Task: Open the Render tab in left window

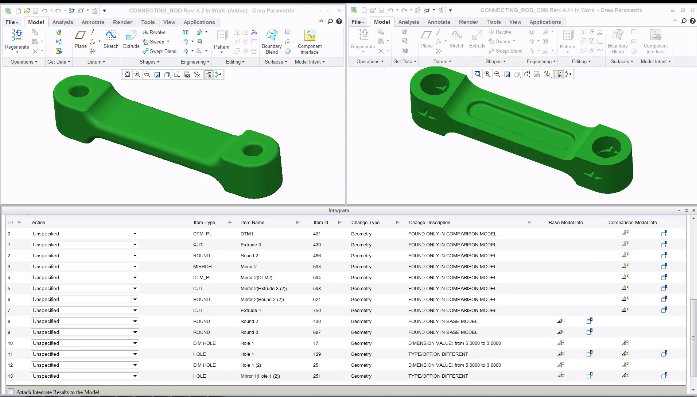Action: [x=122, y=22]
